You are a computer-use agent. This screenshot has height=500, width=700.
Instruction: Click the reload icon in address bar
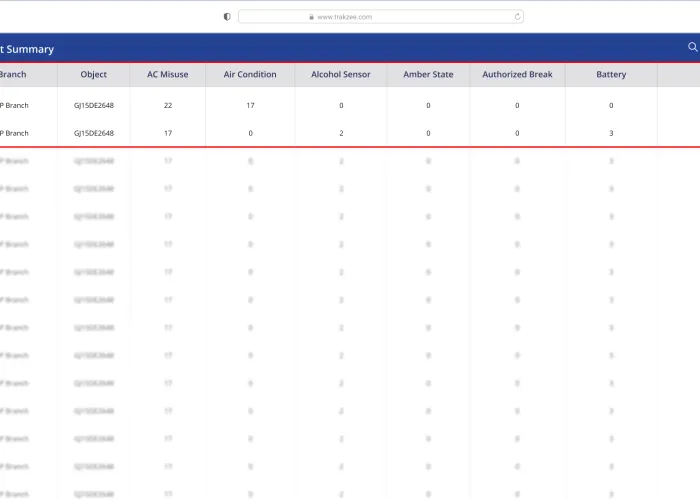point(517,17)
